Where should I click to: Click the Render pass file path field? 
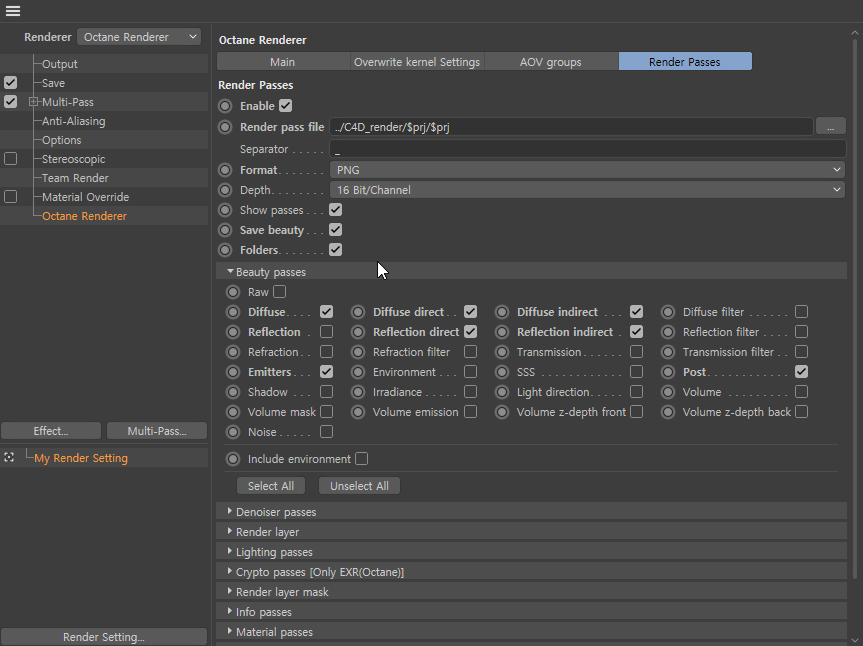click(571, 127)
